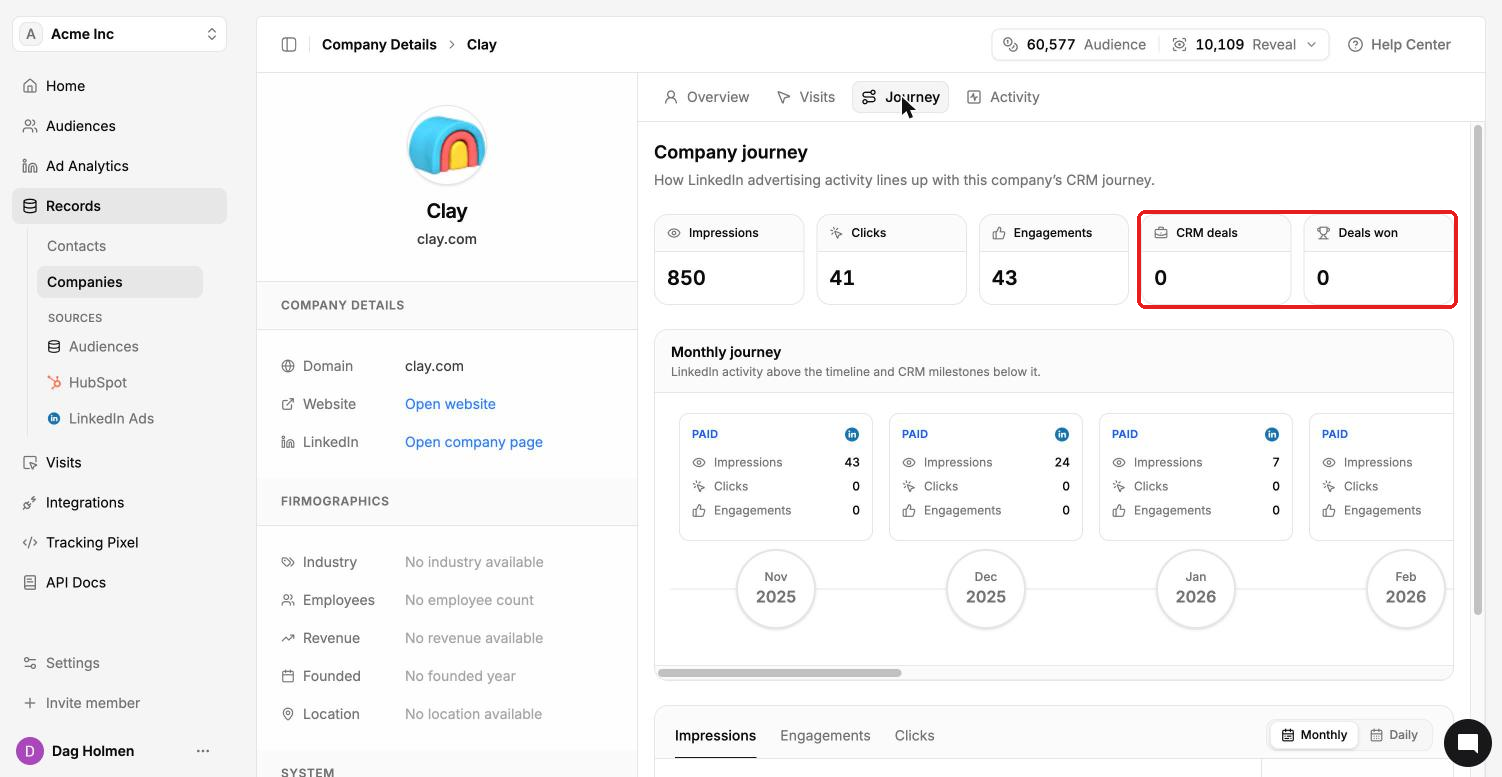Image resolution: width=1502 pixels, height=777 pixels.
Task: Open Contacts under Records
Action: 76,246
